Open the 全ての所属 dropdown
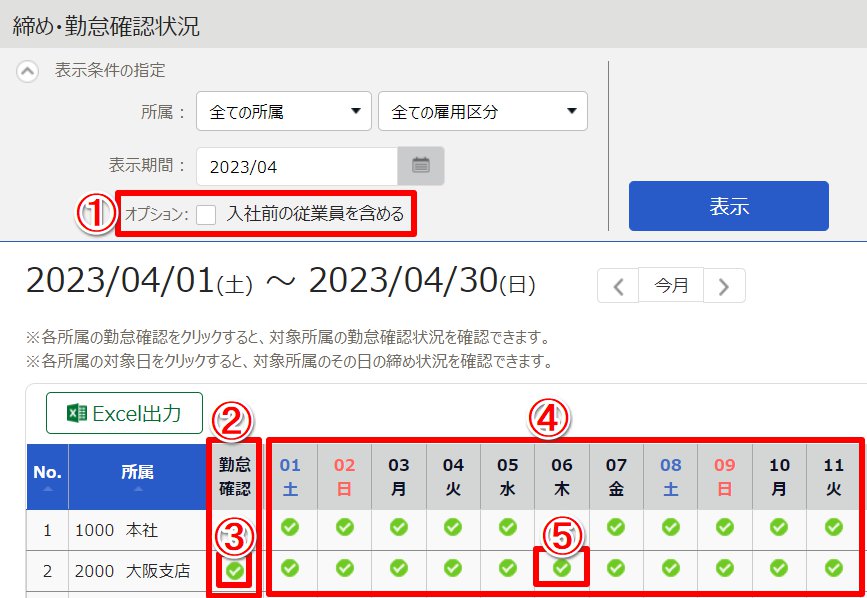This screenshot has height=598, width=867. point(284,111)
